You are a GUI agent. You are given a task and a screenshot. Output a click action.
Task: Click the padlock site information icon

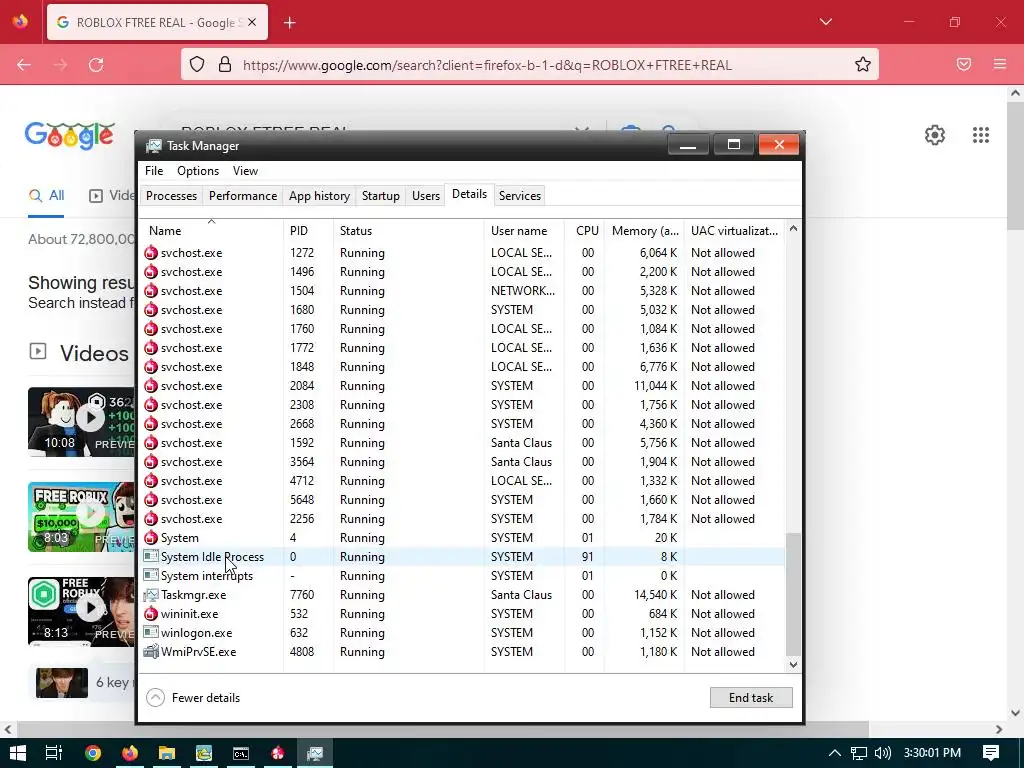click(225, 64)
